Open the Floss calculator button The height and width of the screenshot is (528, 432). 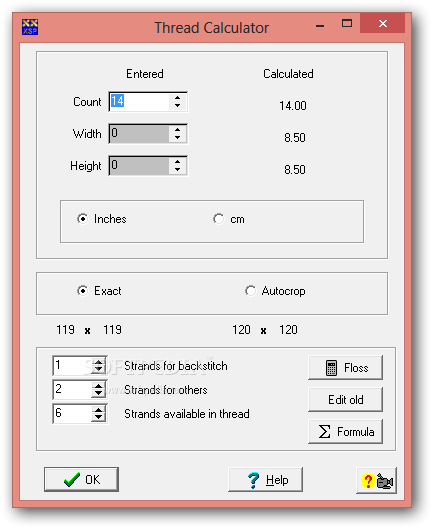click(x=345, y=367)
